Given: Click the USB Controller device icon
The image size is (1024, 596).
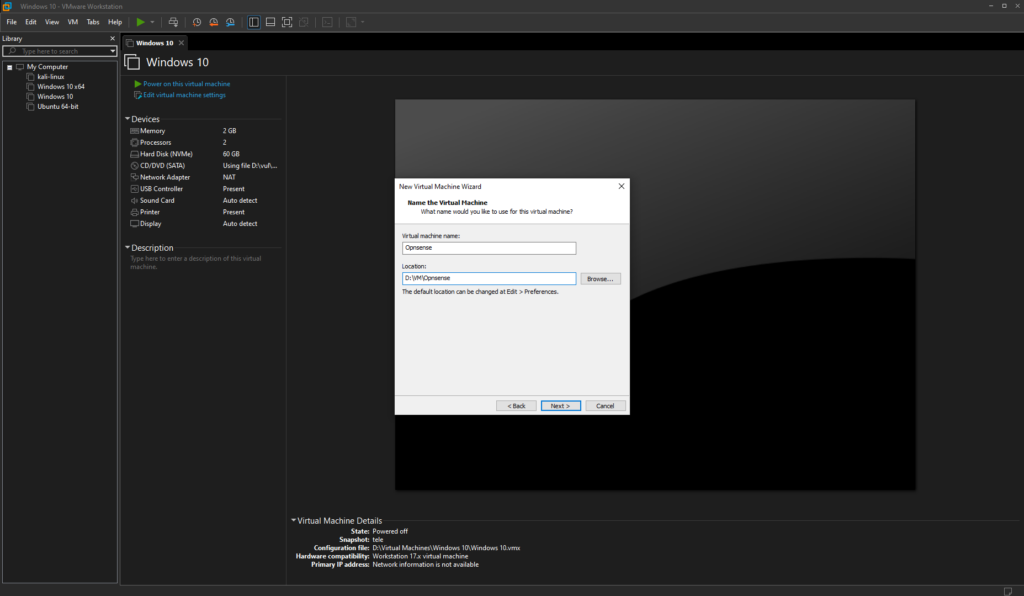Looking at the screenshot, I should coord(134,189).
